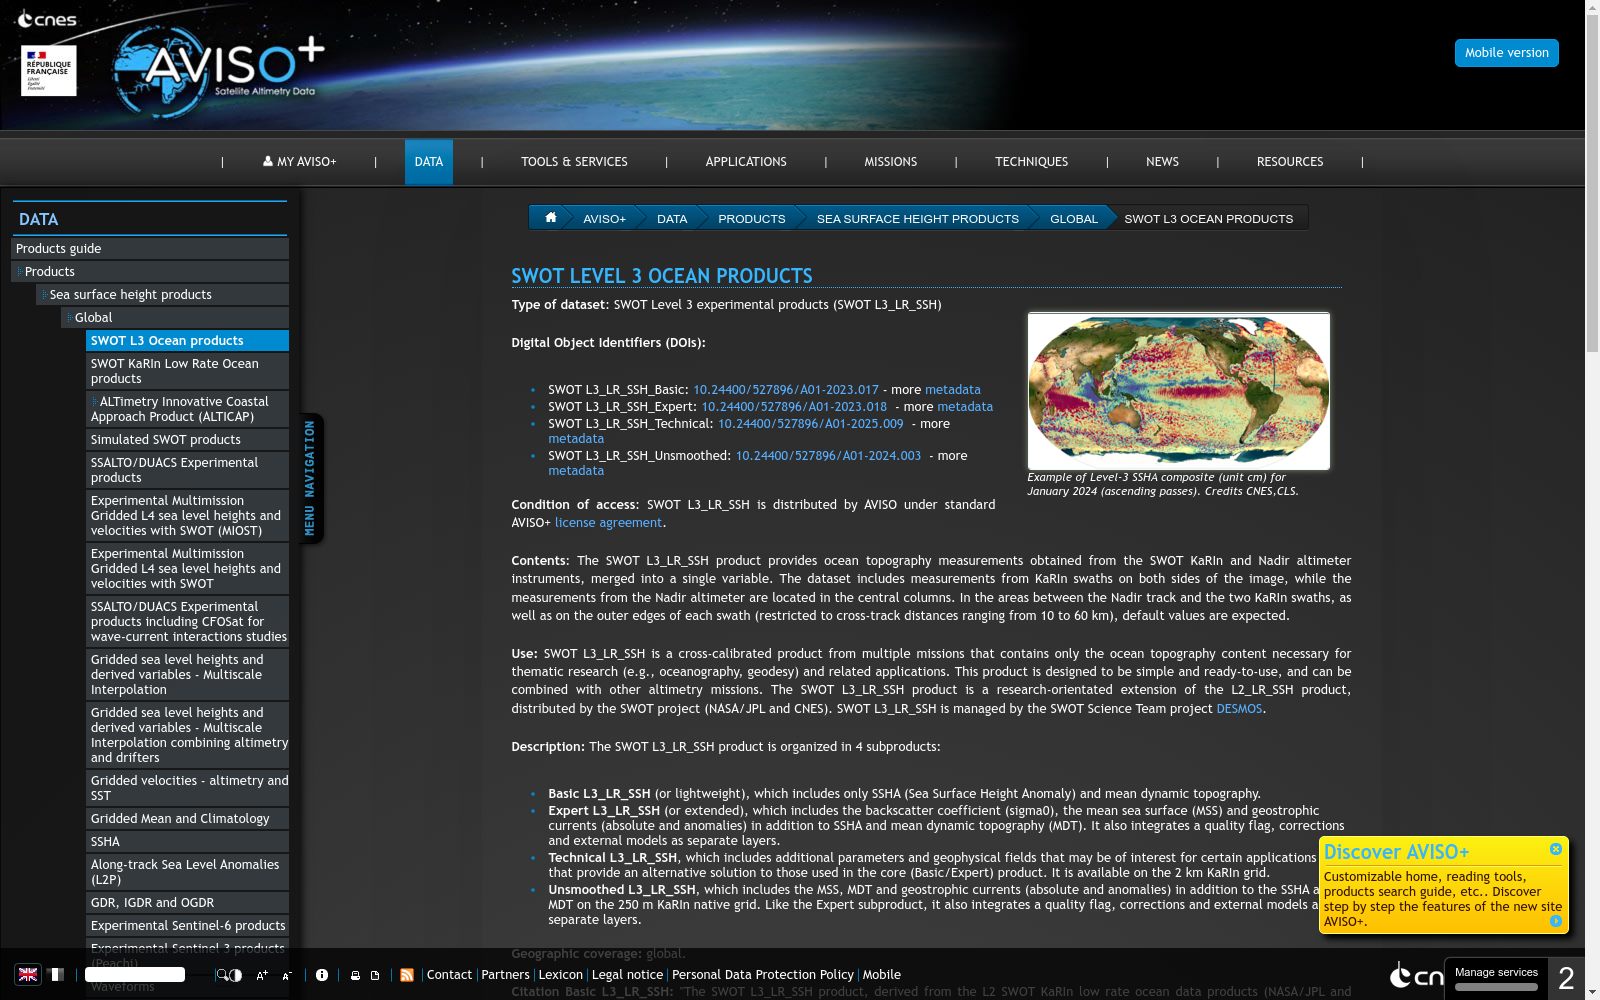1600x1000 pixels.
Task: Open MY AVISO+ menu
Action: pos(300,162)
